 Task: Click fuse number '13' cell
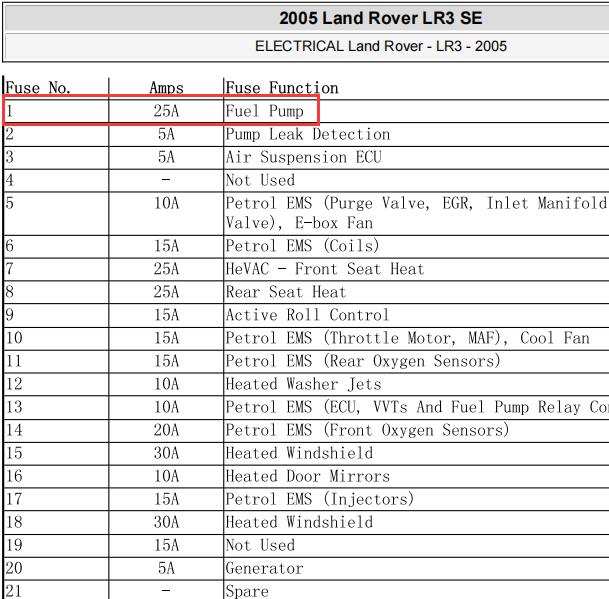point(14,407)
